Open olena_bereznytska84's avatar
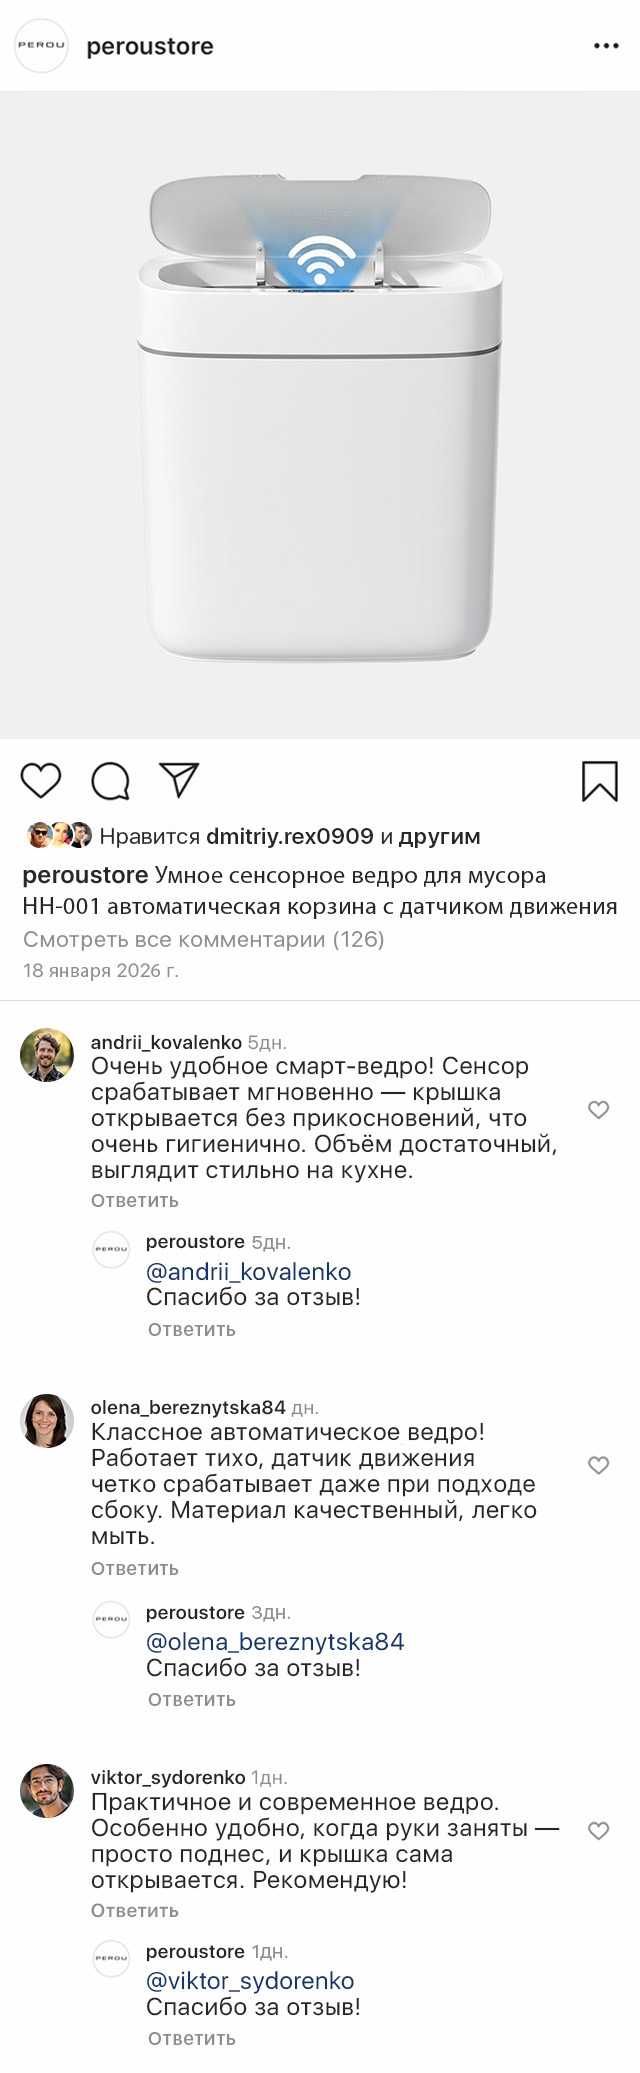640x2073 pixels. [47, 1420]
